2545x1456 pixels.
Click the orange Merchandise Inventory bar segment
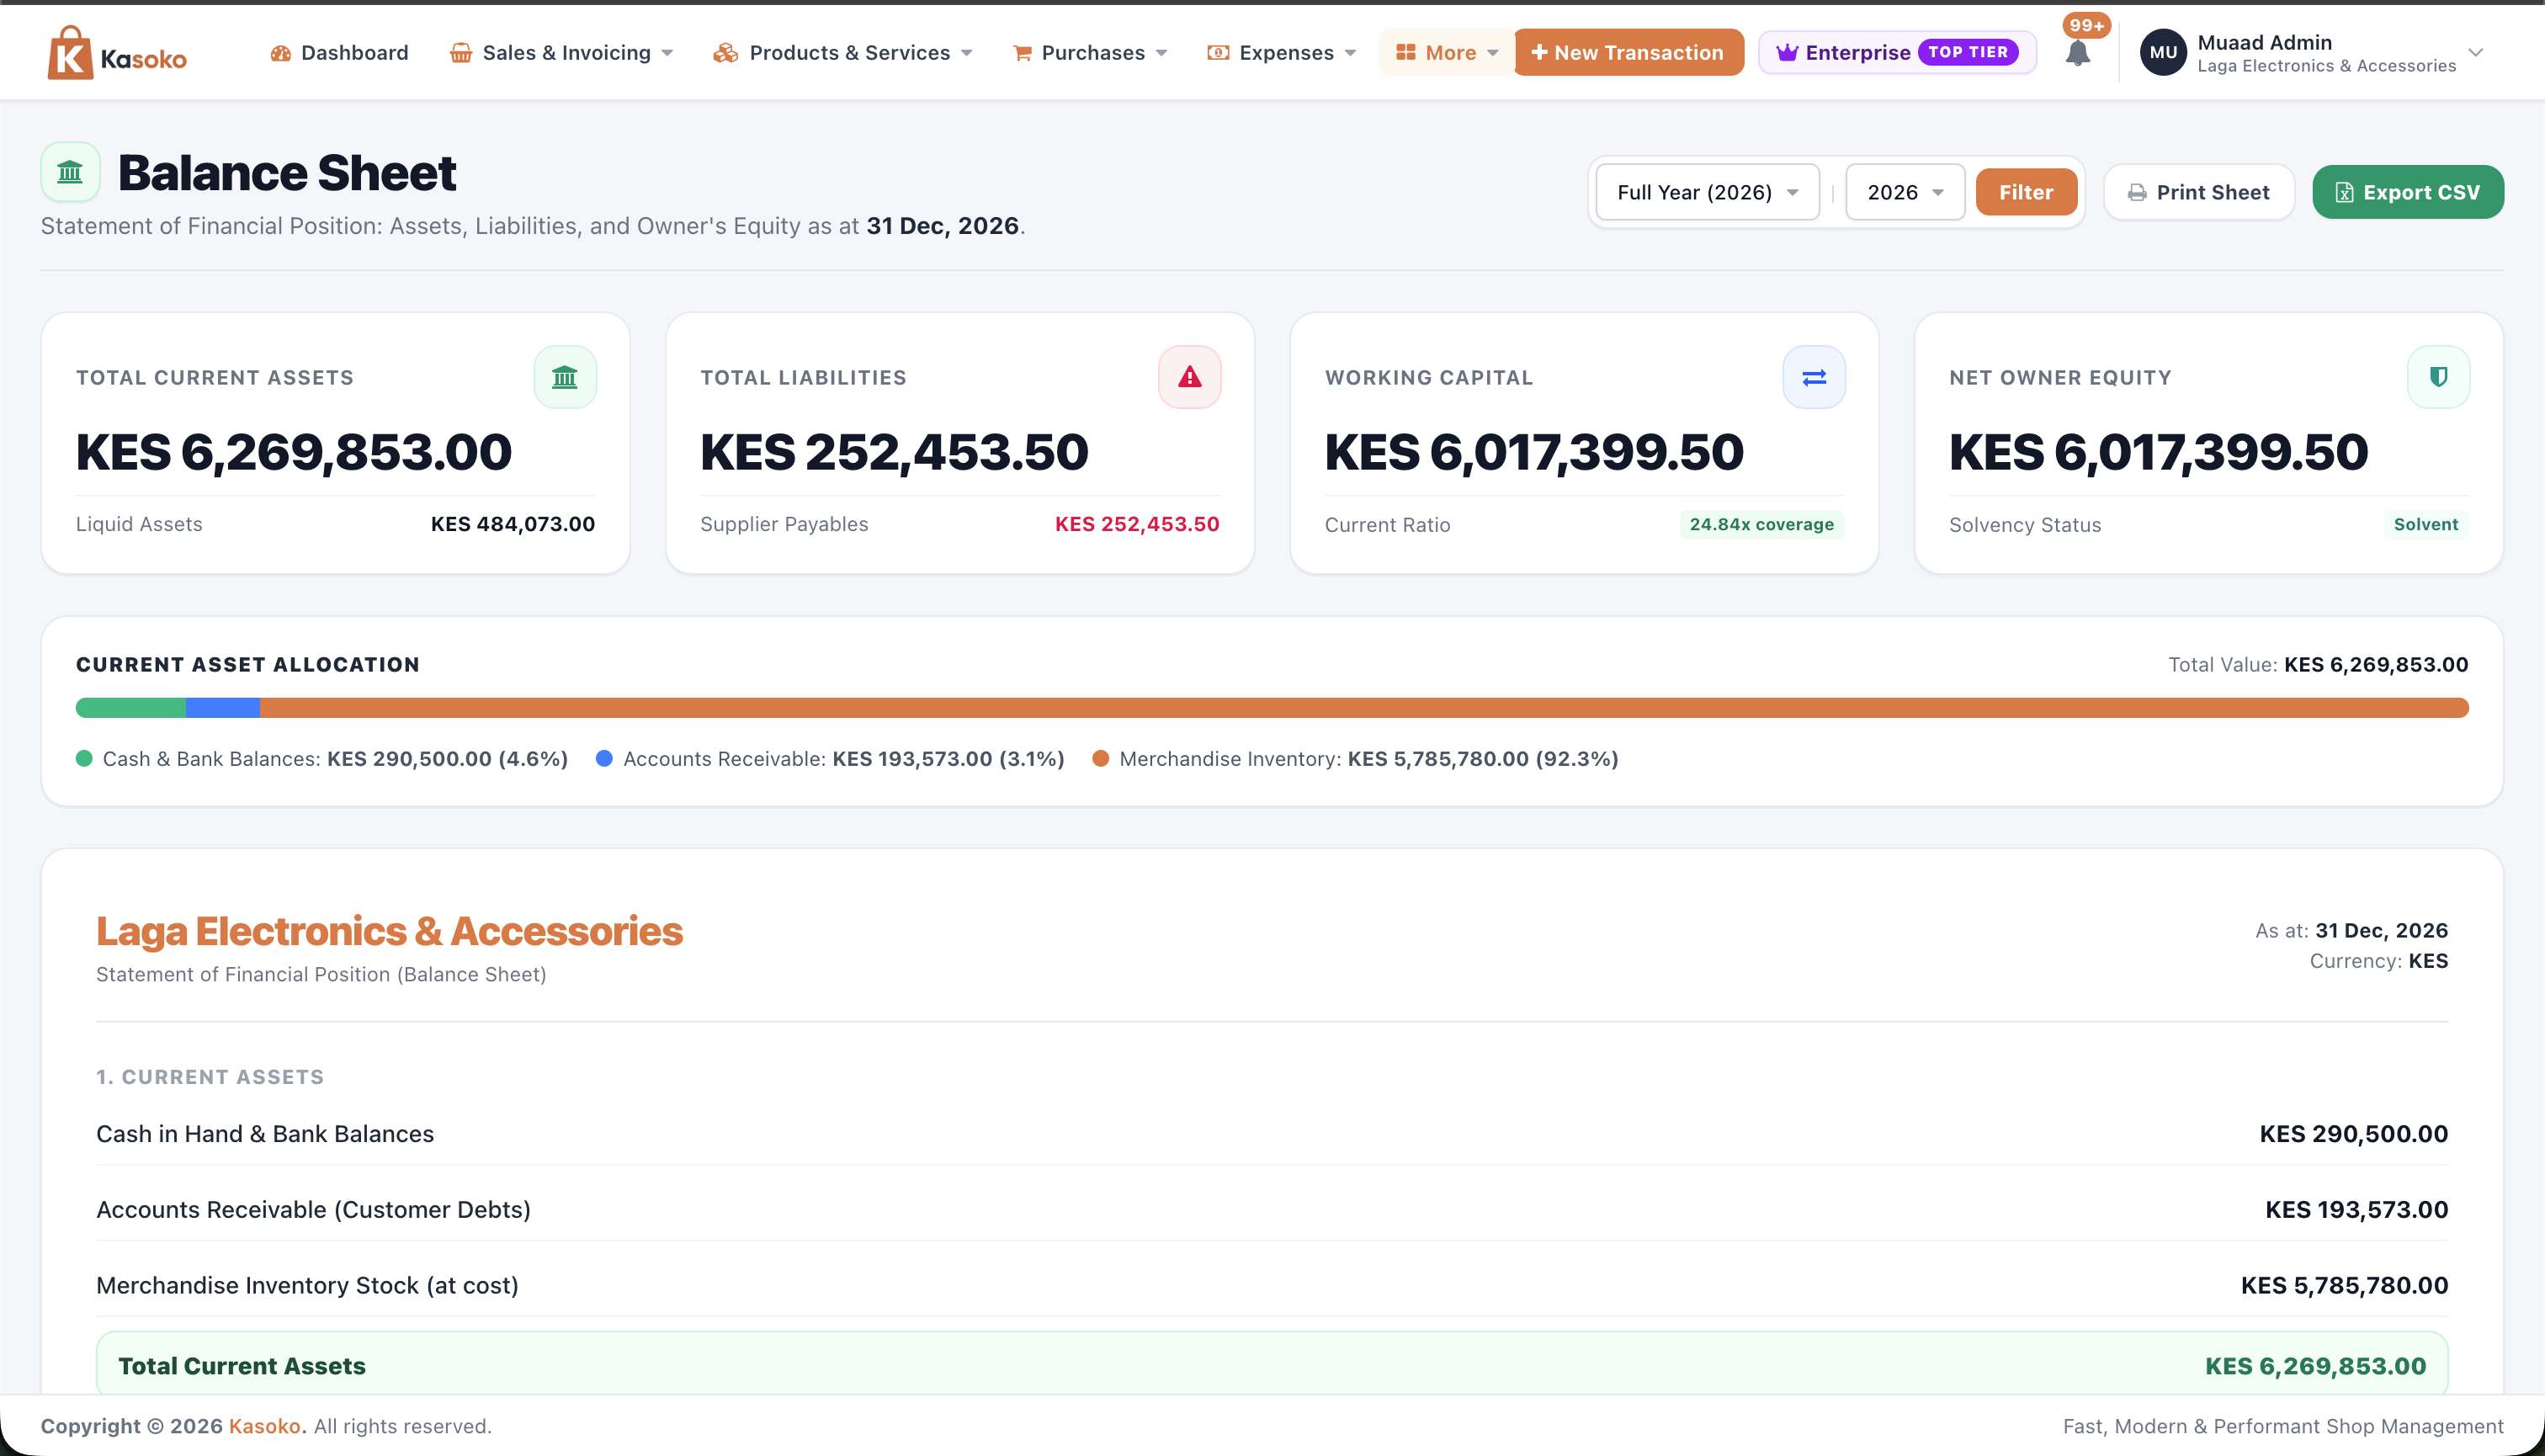point(1364,708)
